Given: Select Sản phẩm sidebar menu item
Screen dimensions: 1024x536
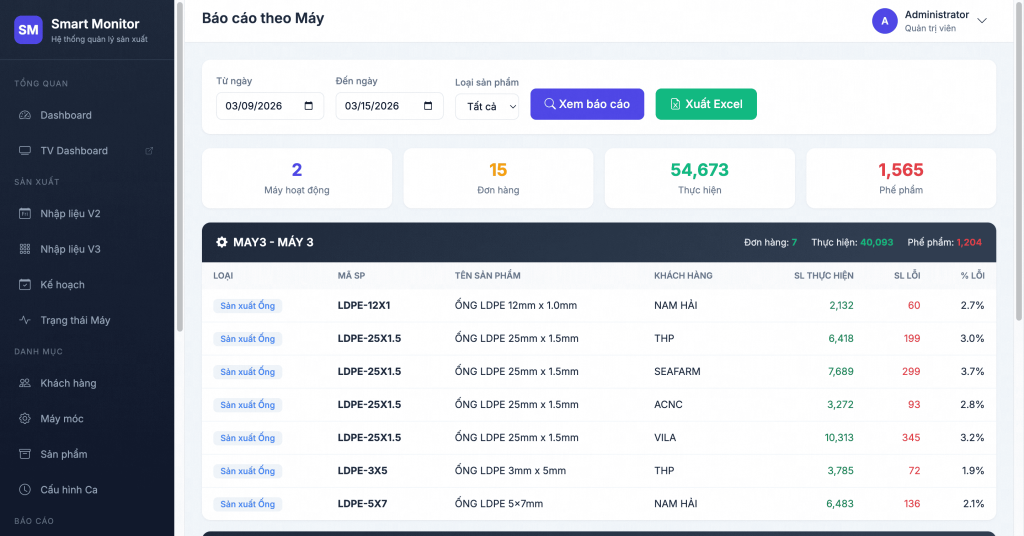Looking at the screenshot, I should [63, 454].
